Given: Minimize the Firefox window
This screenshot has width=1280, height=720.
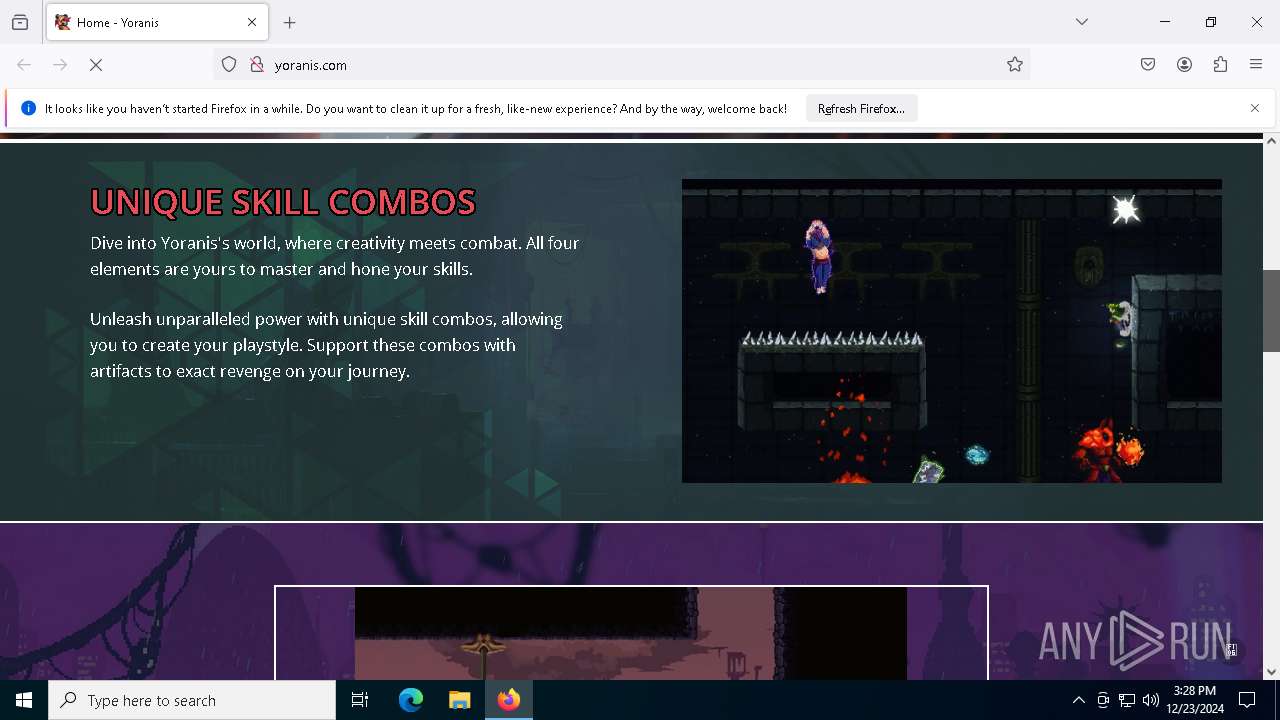Looking at the screenshot, I should [1165, 22].
